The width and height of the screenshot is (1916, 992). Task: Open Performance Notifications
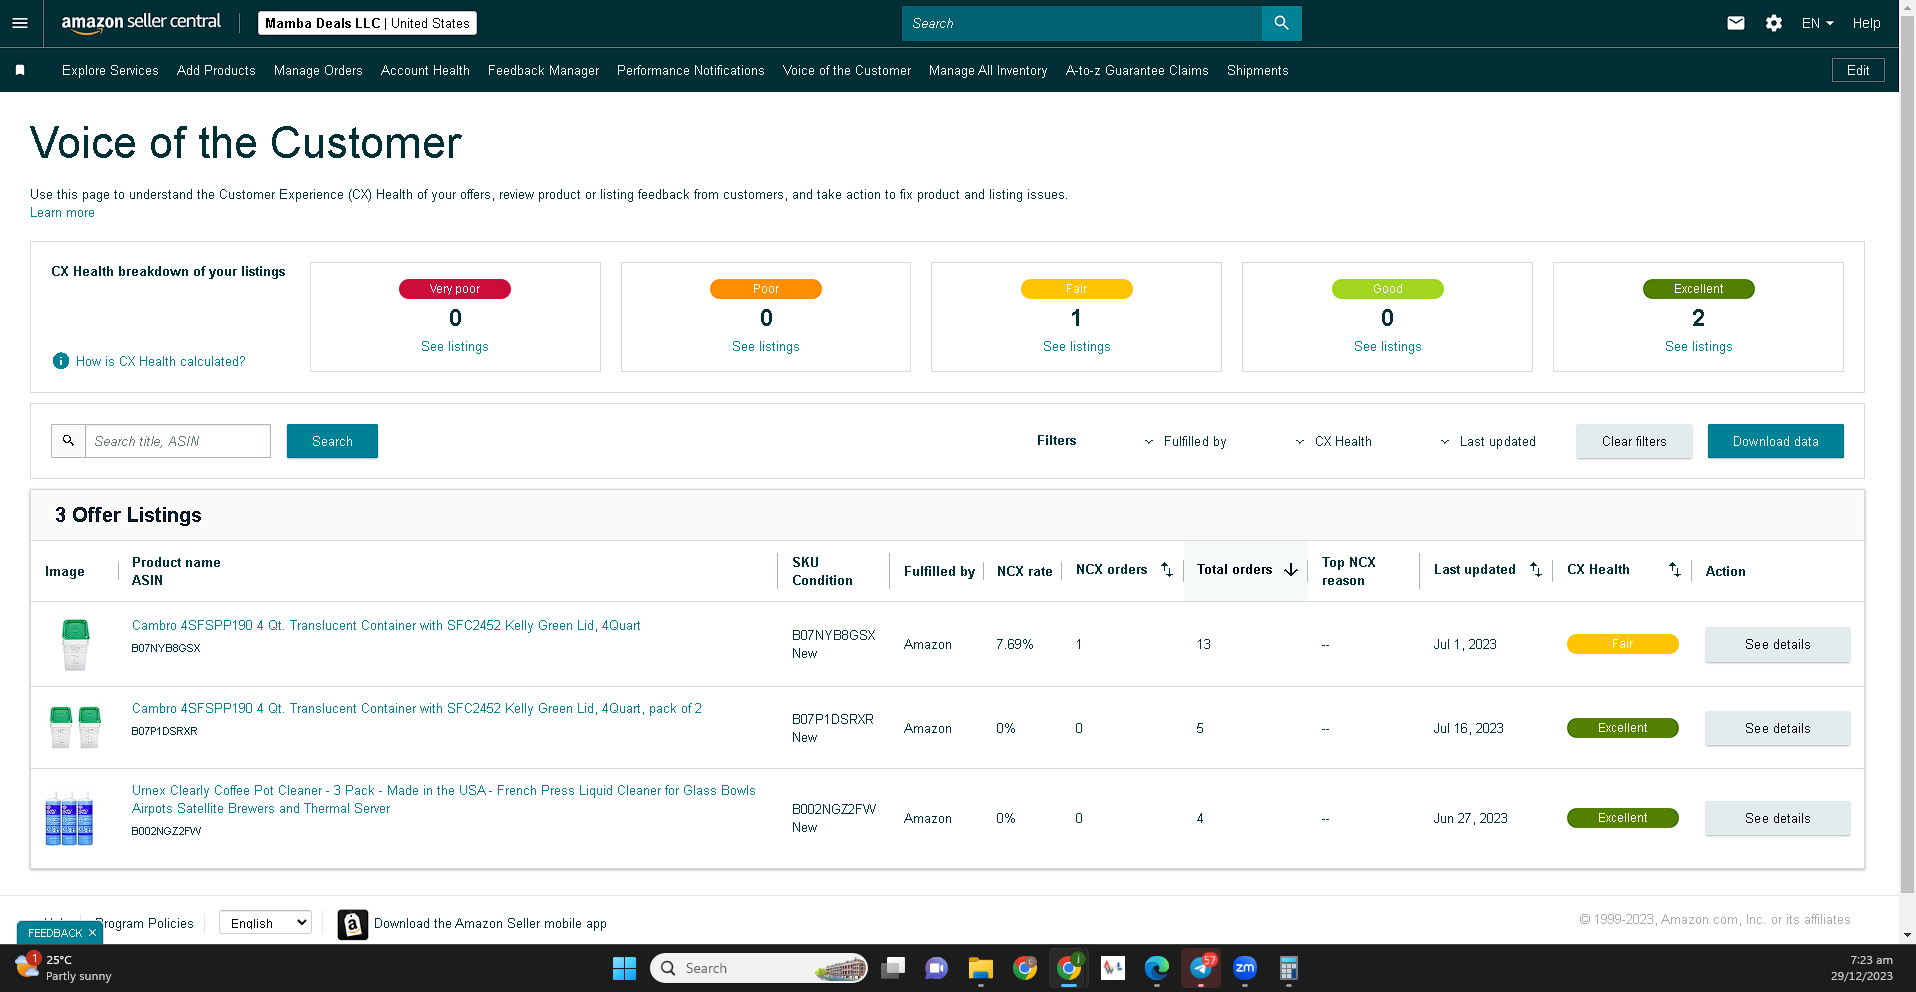690,70
